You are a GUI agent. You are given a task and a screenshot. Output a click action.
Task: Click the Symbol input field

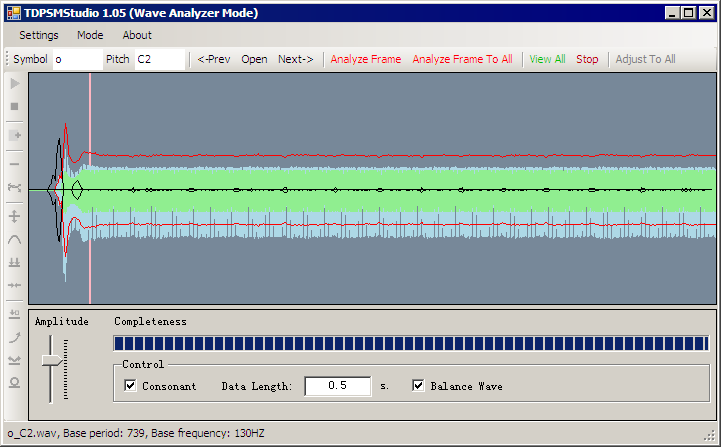tap(78, 59)
